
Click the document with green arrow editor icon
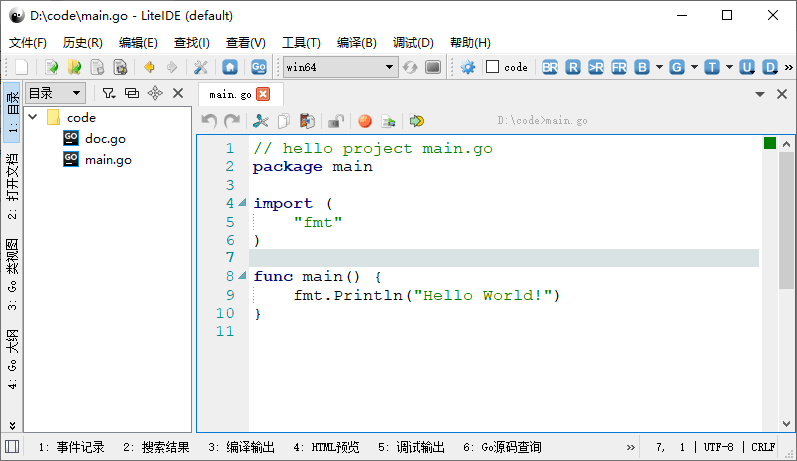tap(388, 121)
